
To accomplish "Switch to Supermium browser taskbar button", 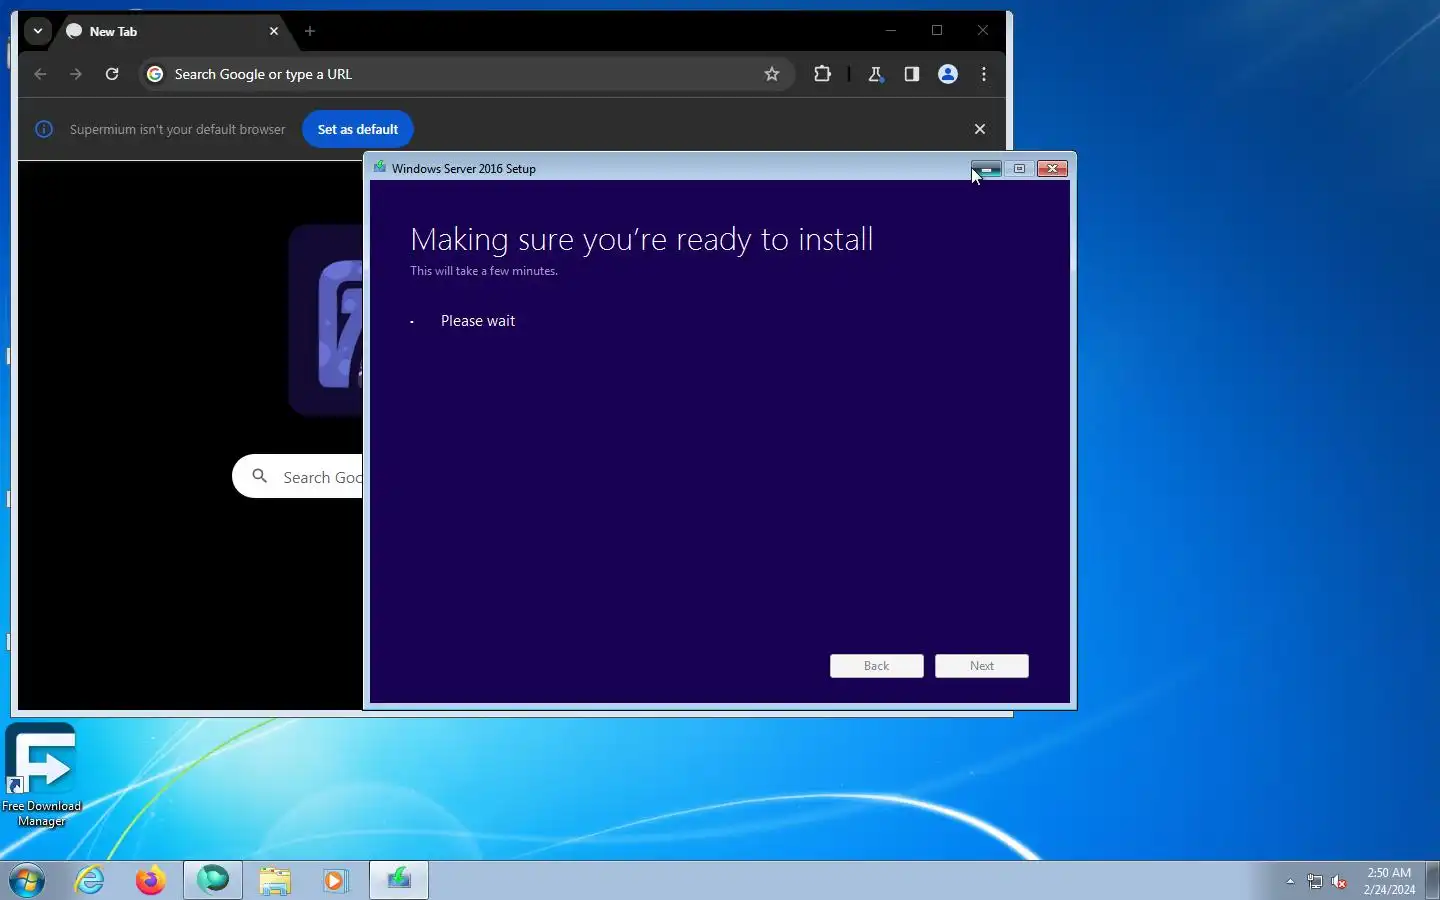I will click(213, 880).
